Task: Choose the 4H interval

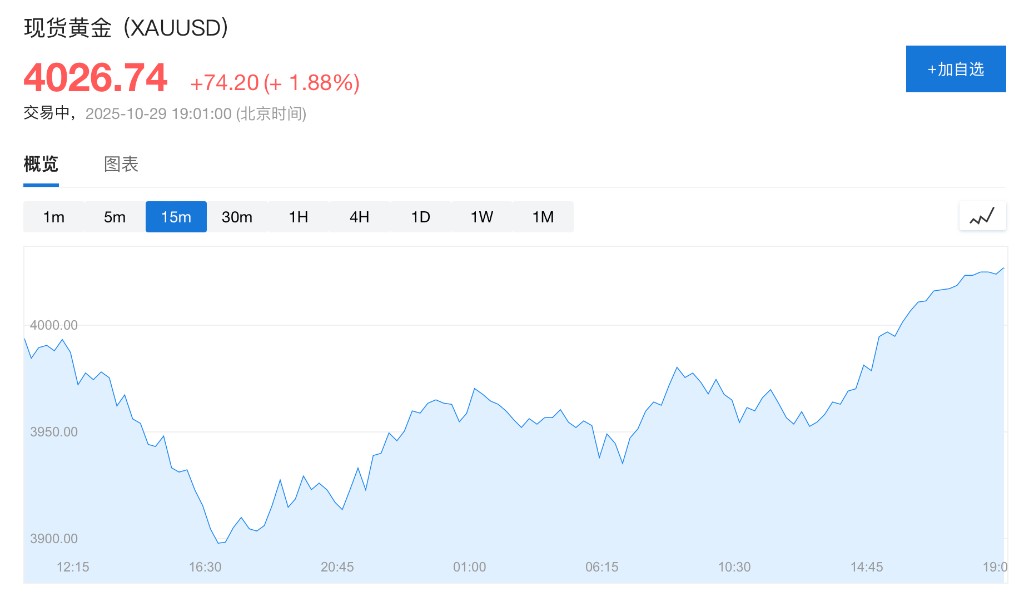Action: point(359,217)
